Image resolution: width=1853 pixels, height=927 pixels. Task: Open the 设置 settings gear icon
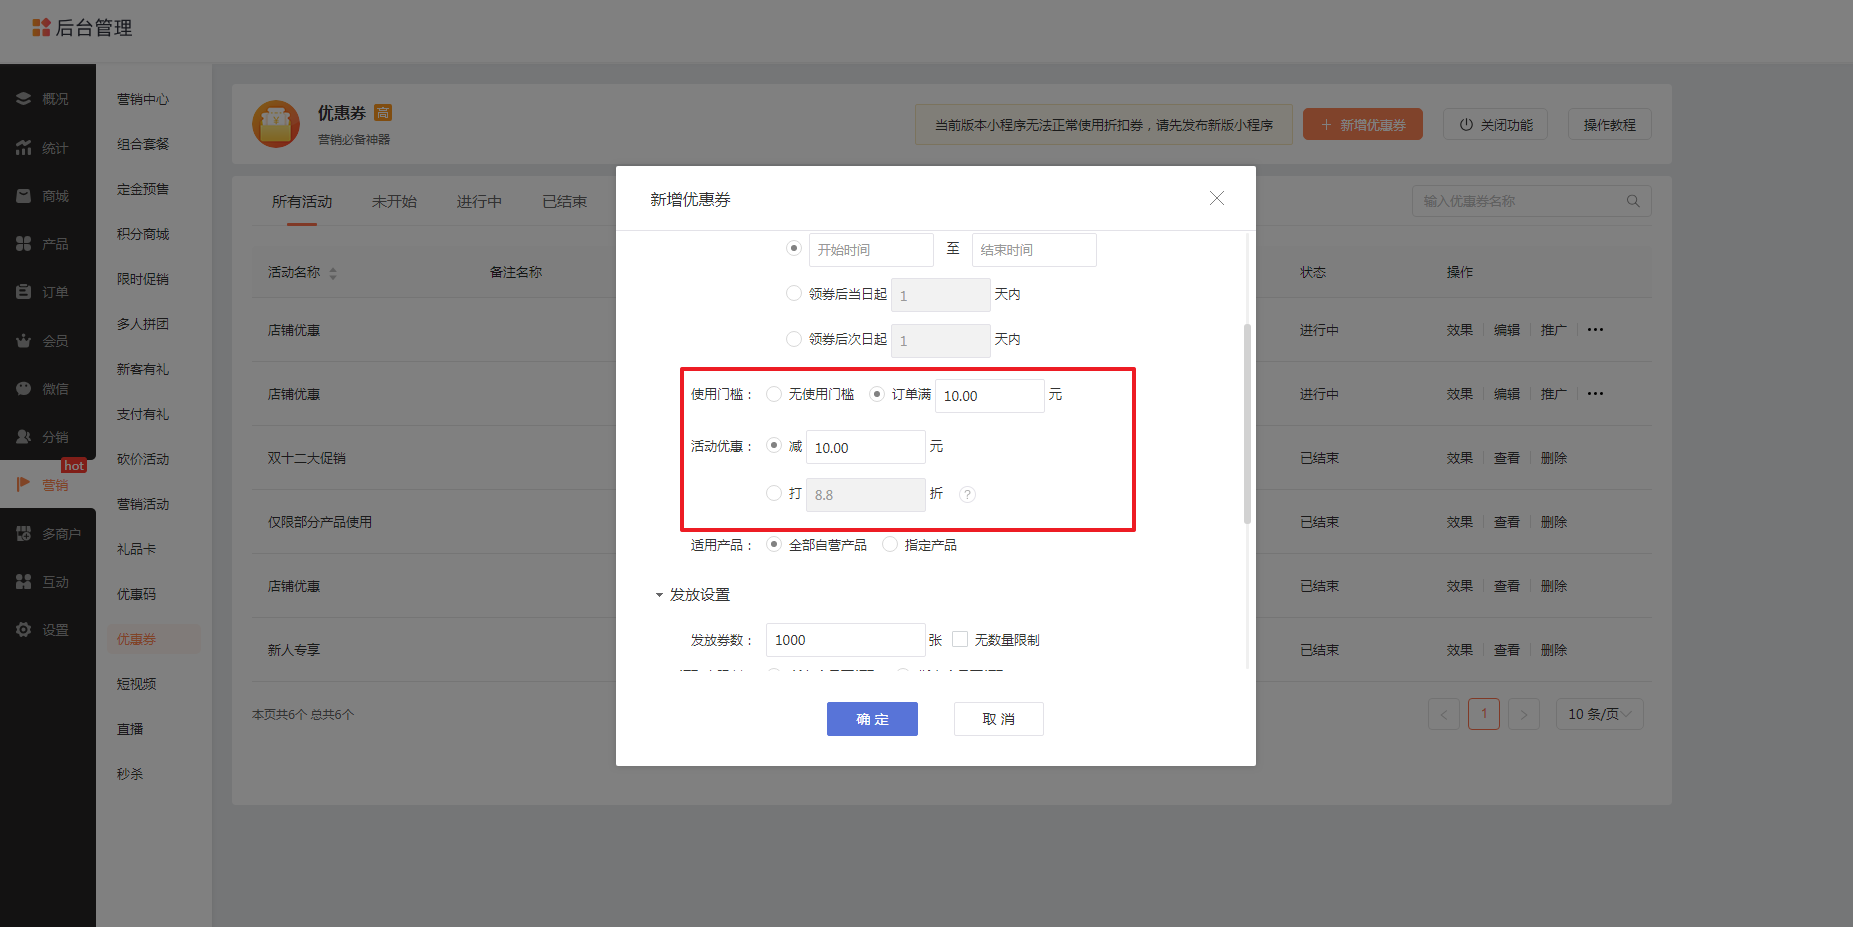click(23, 630)
